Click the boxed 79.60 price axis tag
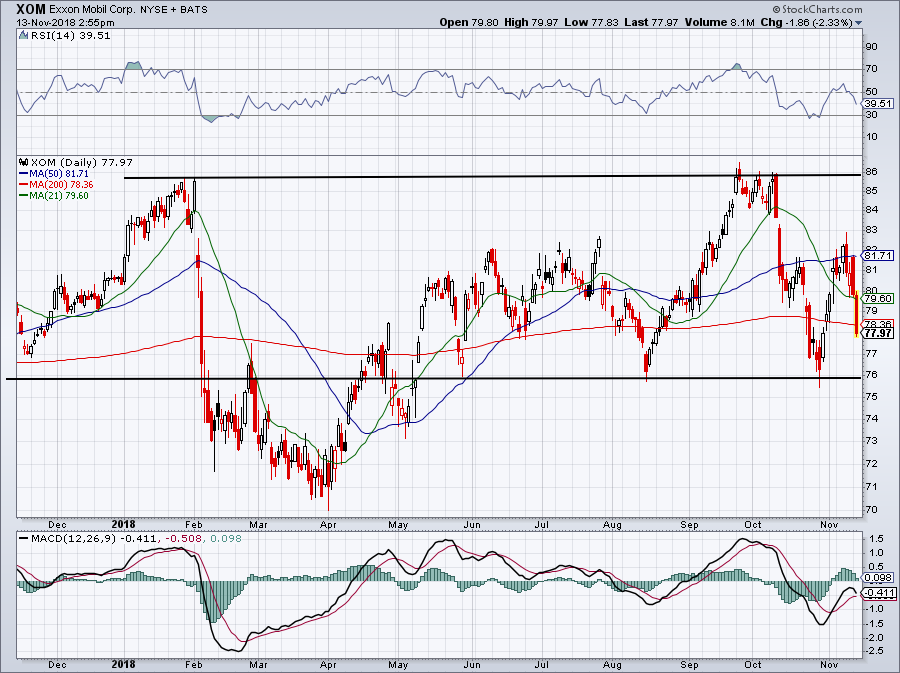Image resolution: width=900 pixels, height=673 pixels. point(878,298)
